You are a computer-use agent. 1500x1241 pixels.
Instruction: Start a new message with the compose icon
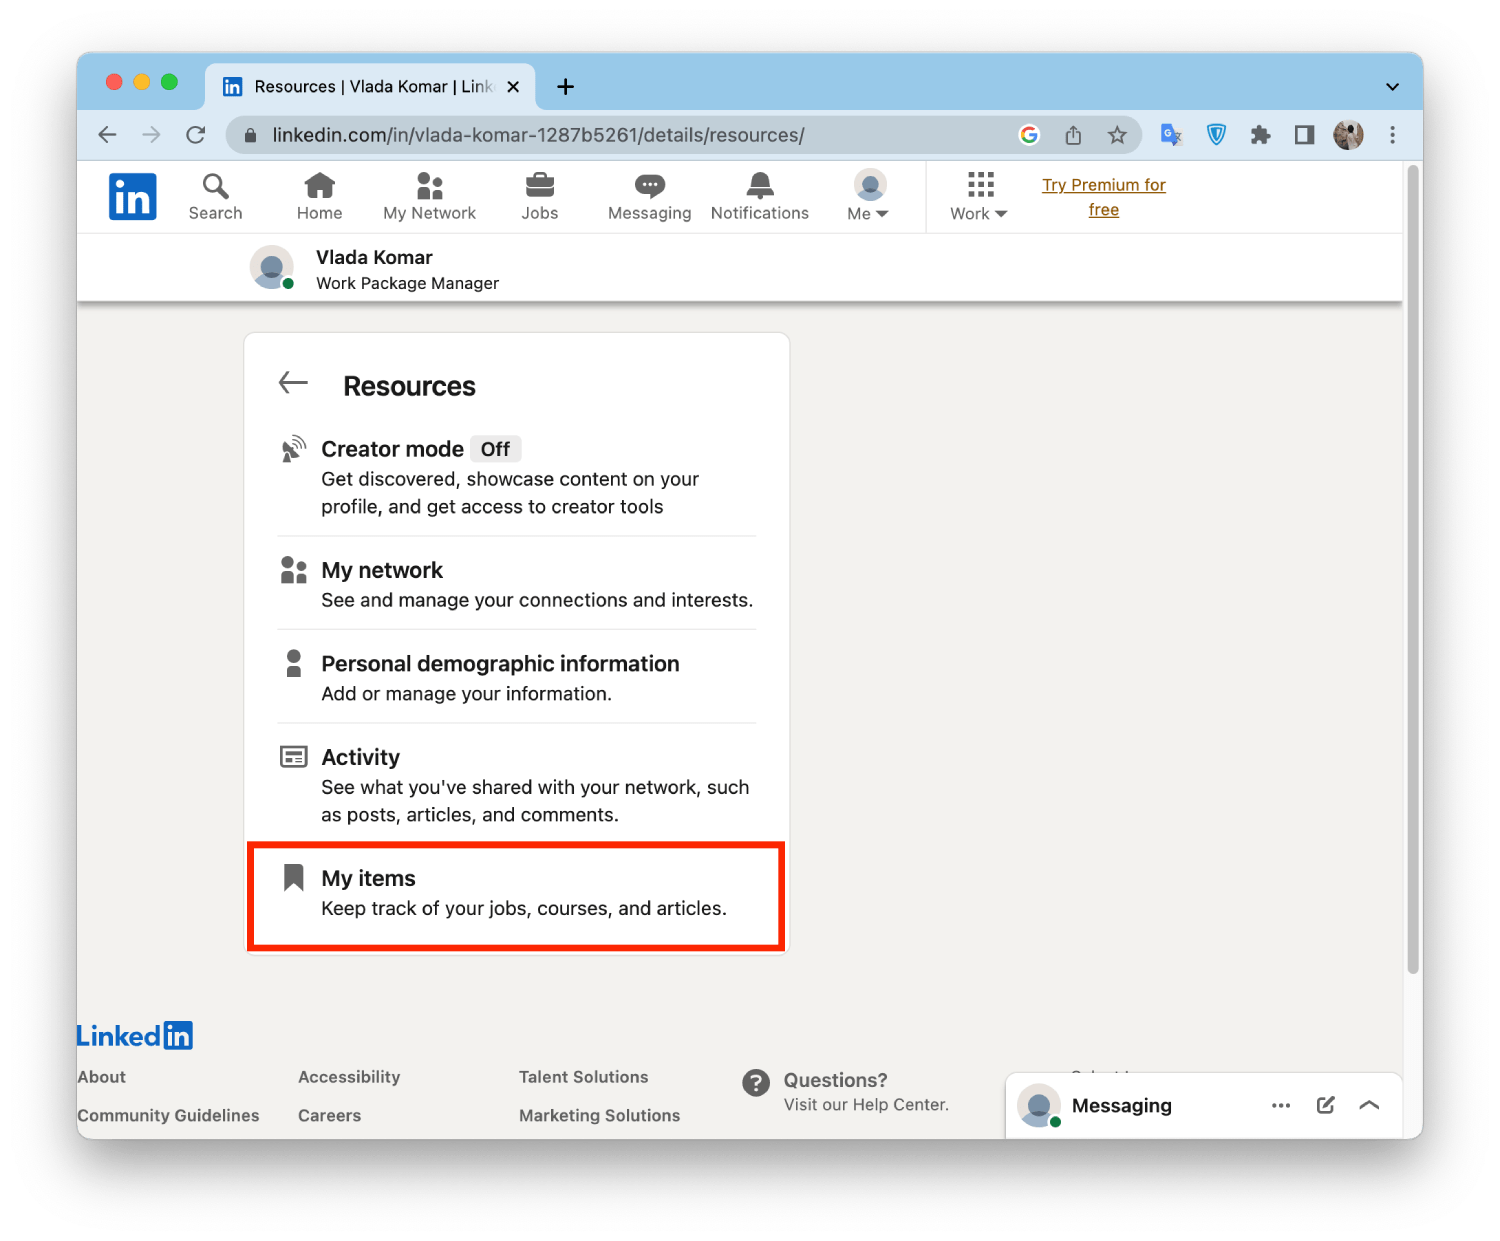pyautogui.click(x=1325, y=1105)
